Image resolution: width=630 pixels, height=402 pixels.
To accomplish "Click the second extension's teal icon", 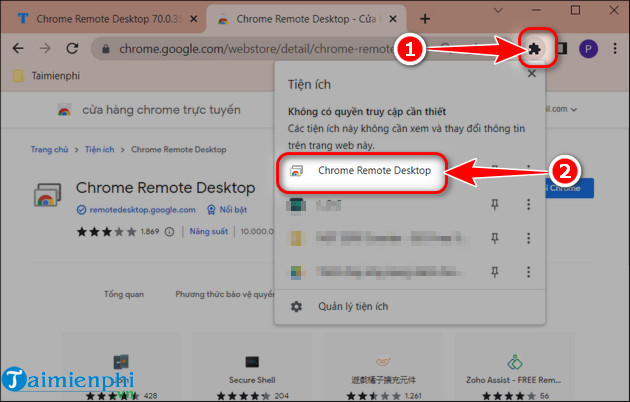I will [x=296, y=205].
